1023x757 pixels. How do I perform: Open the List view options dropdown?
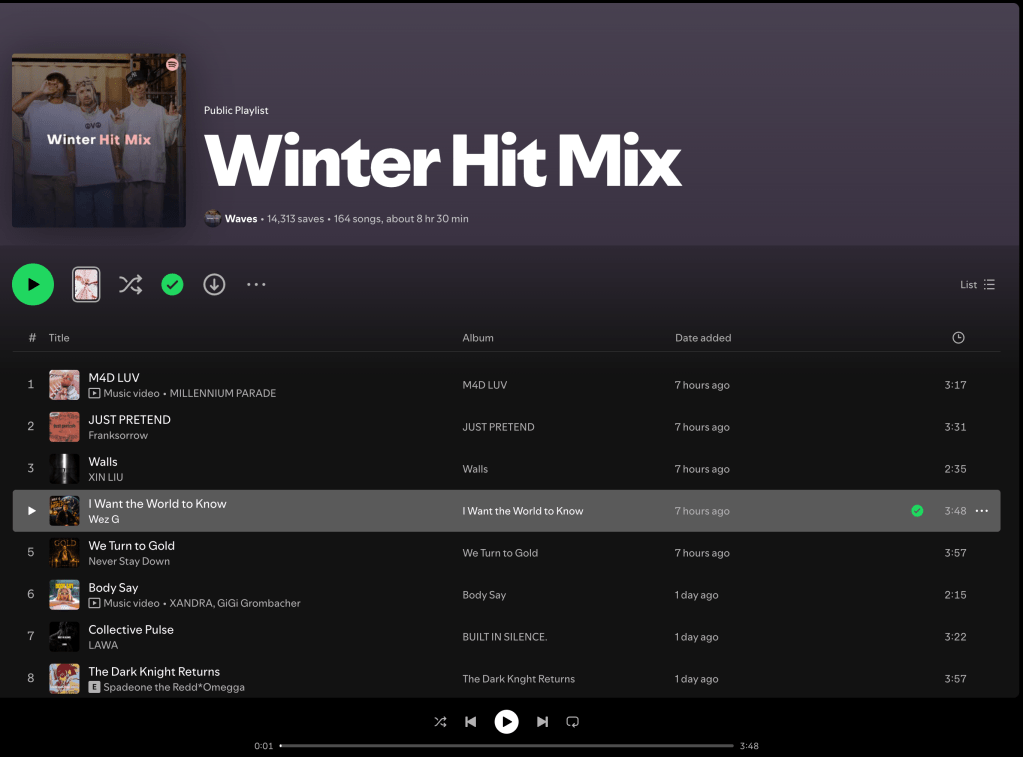click(x=977, y=285)
